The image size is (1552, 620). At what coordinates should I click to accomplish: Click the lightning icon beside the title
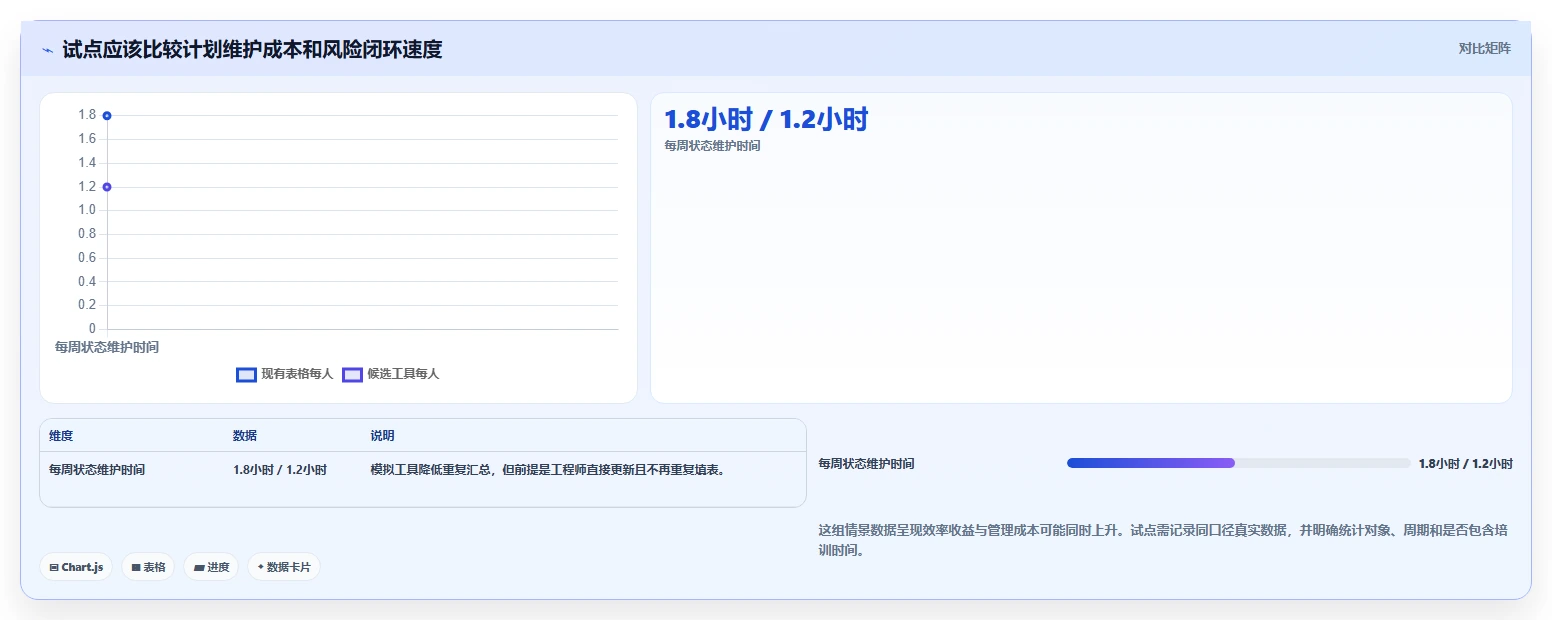pos(47,50)
